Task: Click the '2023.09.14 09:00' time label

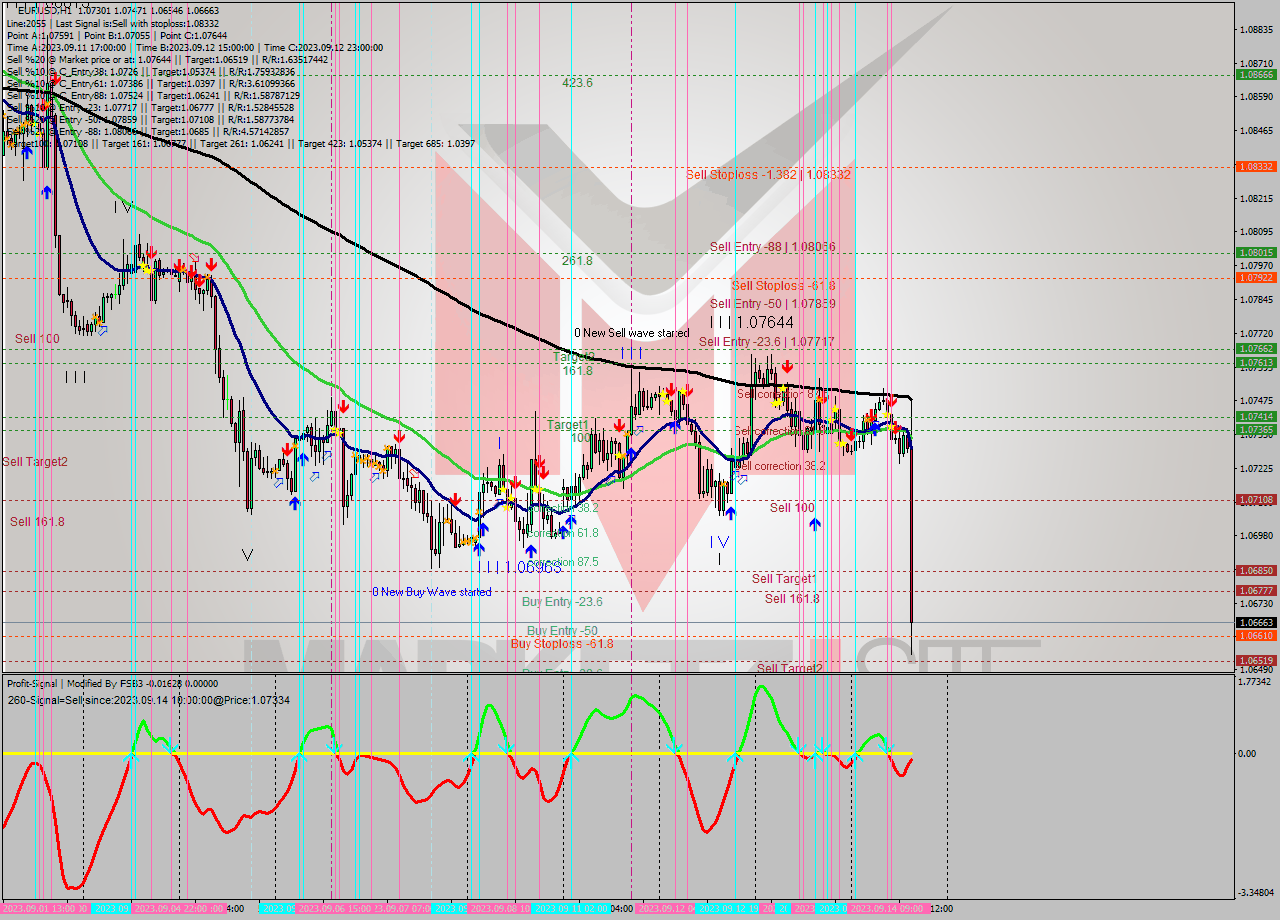Action: coord(886,908)
